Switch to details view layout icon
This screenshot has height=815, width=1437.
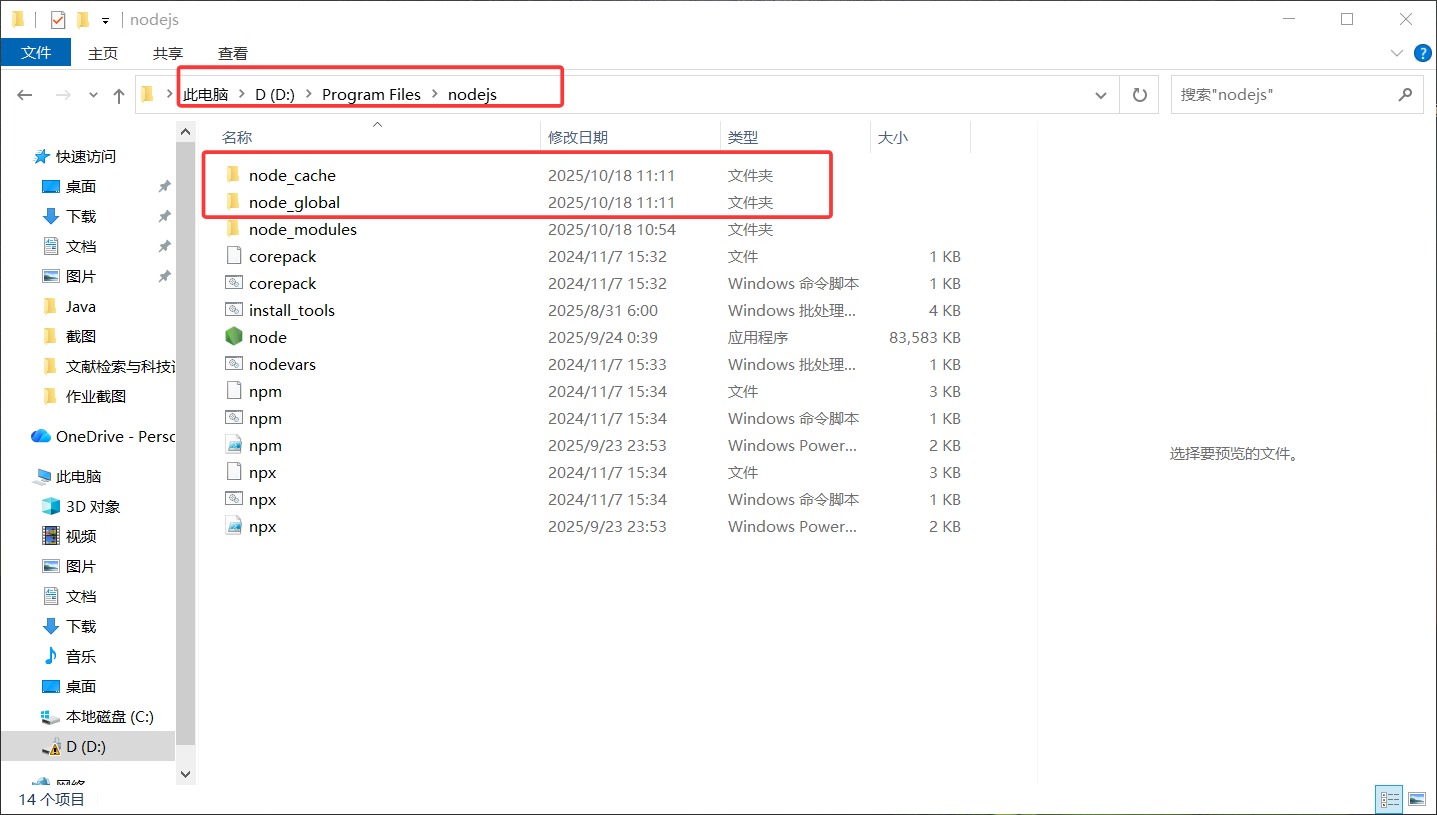click(1390, 799)
